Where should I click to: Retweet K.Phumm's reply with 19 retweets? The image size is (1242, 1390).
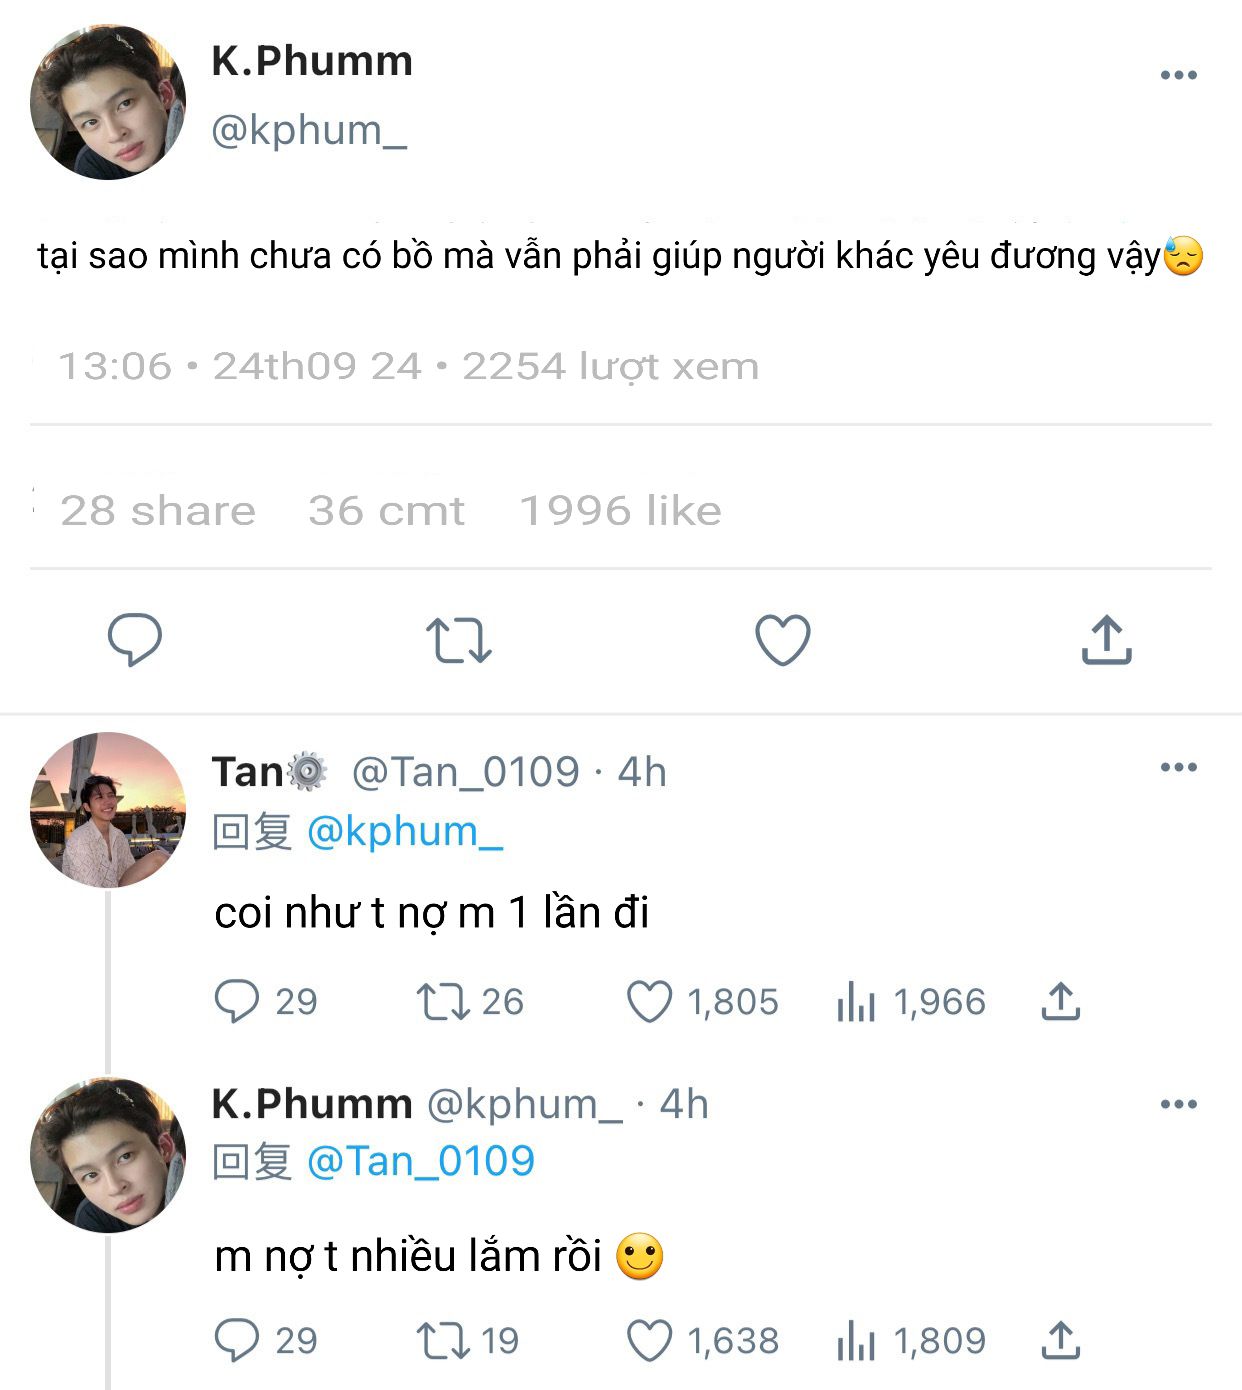click(442, 1340)
